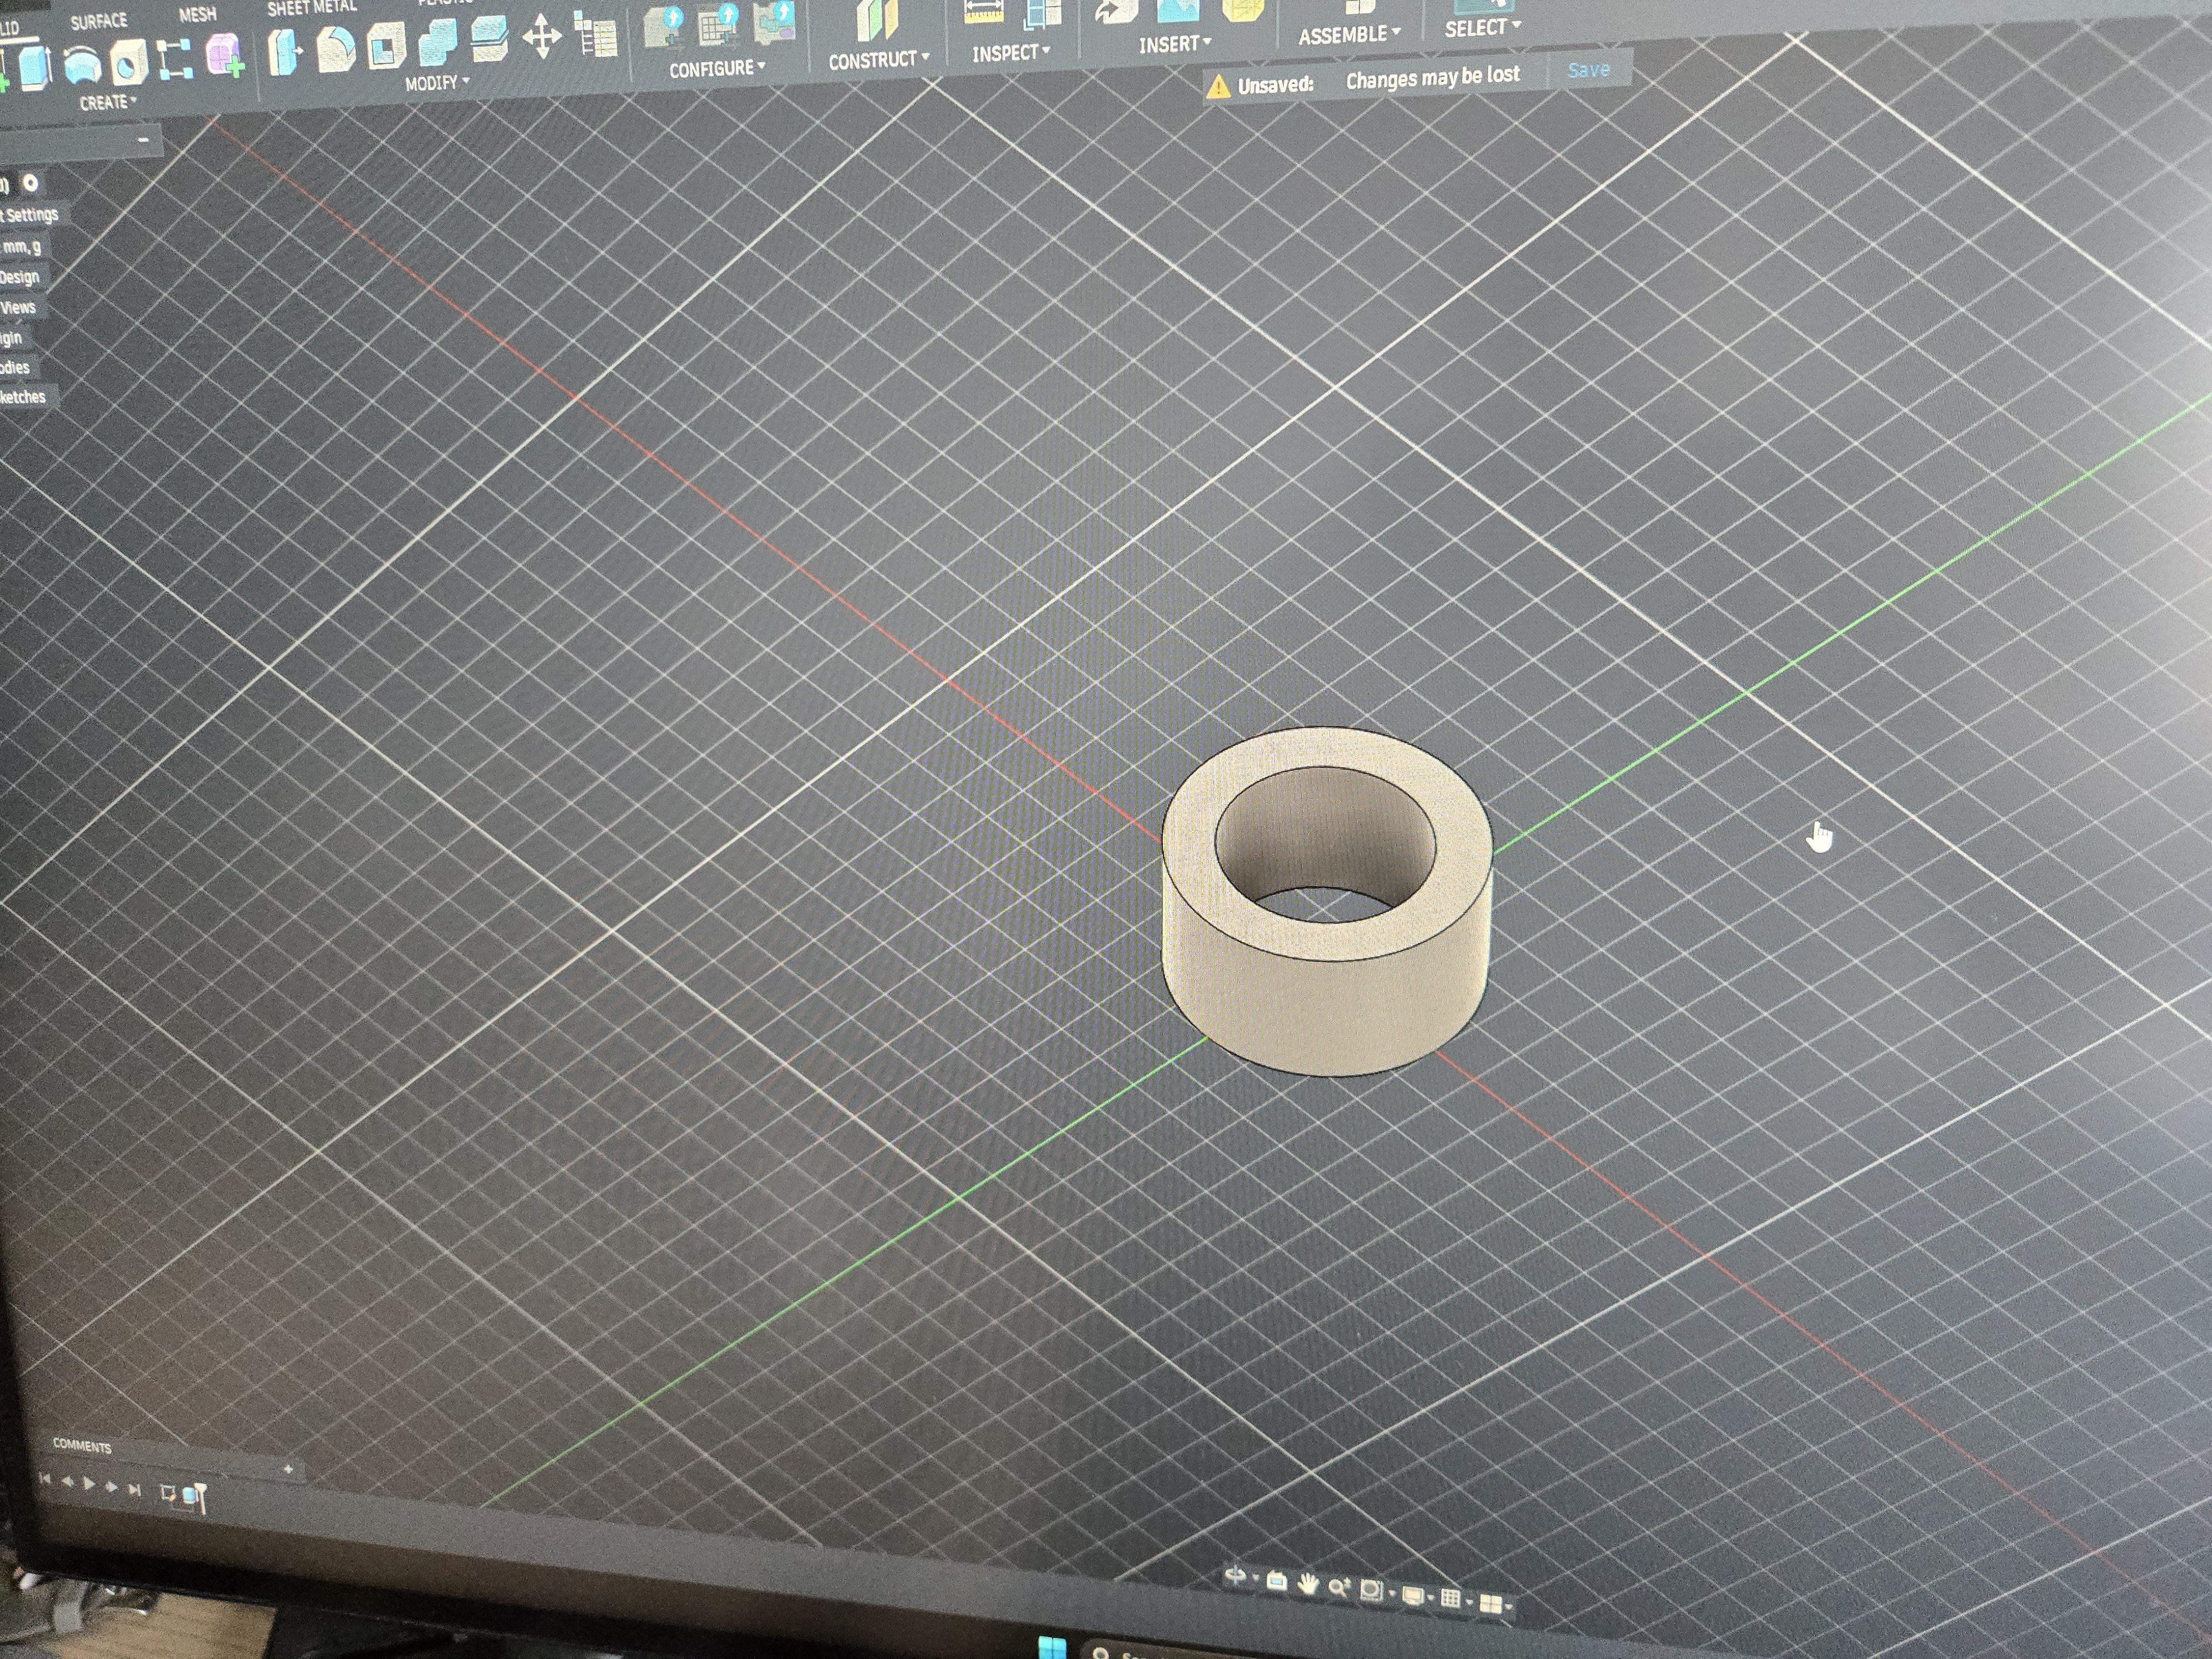This screenshot has height=1659, width=2212.
Task: Click the Hole tool icon
Action: (x=129, y=63)
